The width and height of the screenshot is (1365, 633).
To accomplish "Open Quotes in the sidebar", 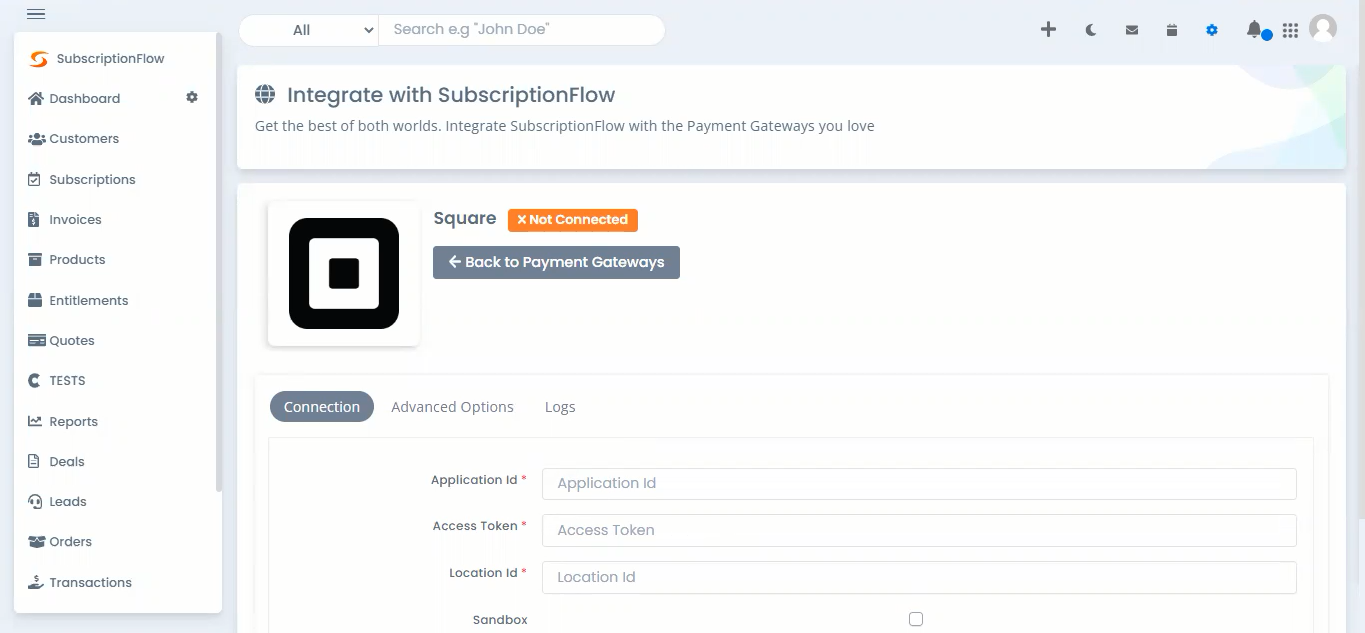I will [x=72, y=341].
